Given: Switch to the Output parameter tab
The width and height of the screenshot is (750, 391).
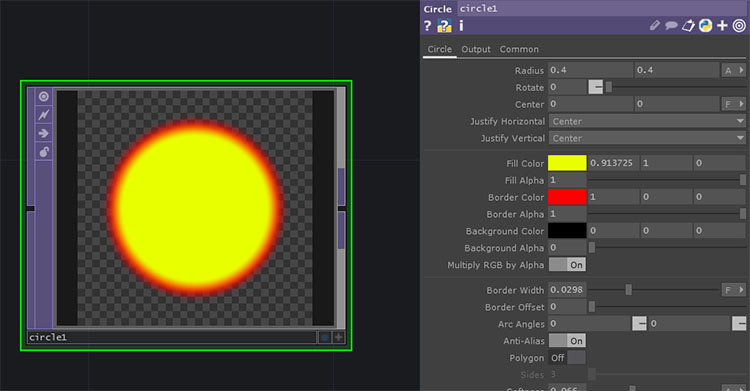Looking at the screenshot, I should pyautogui.click(x=476, y=49).
